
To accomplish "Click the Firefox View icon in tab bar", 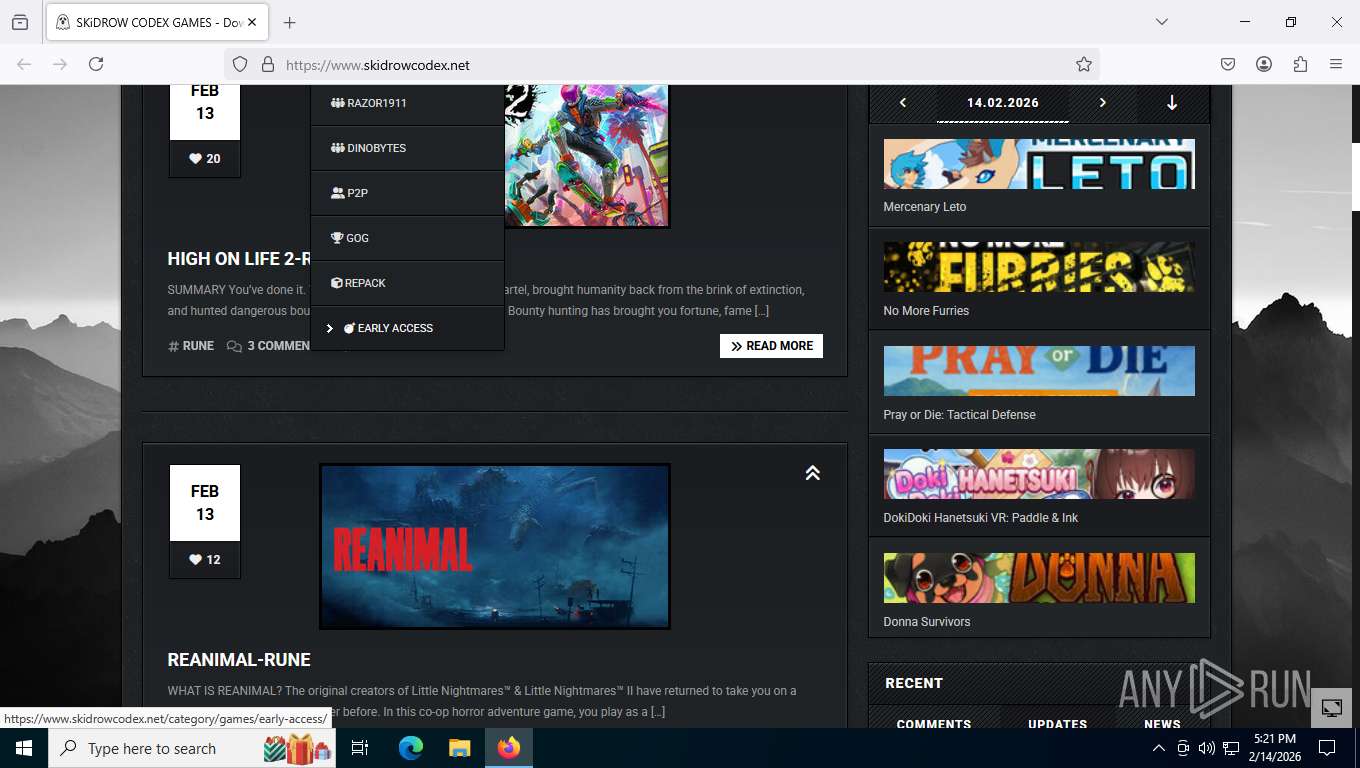I will pos(20,22).
